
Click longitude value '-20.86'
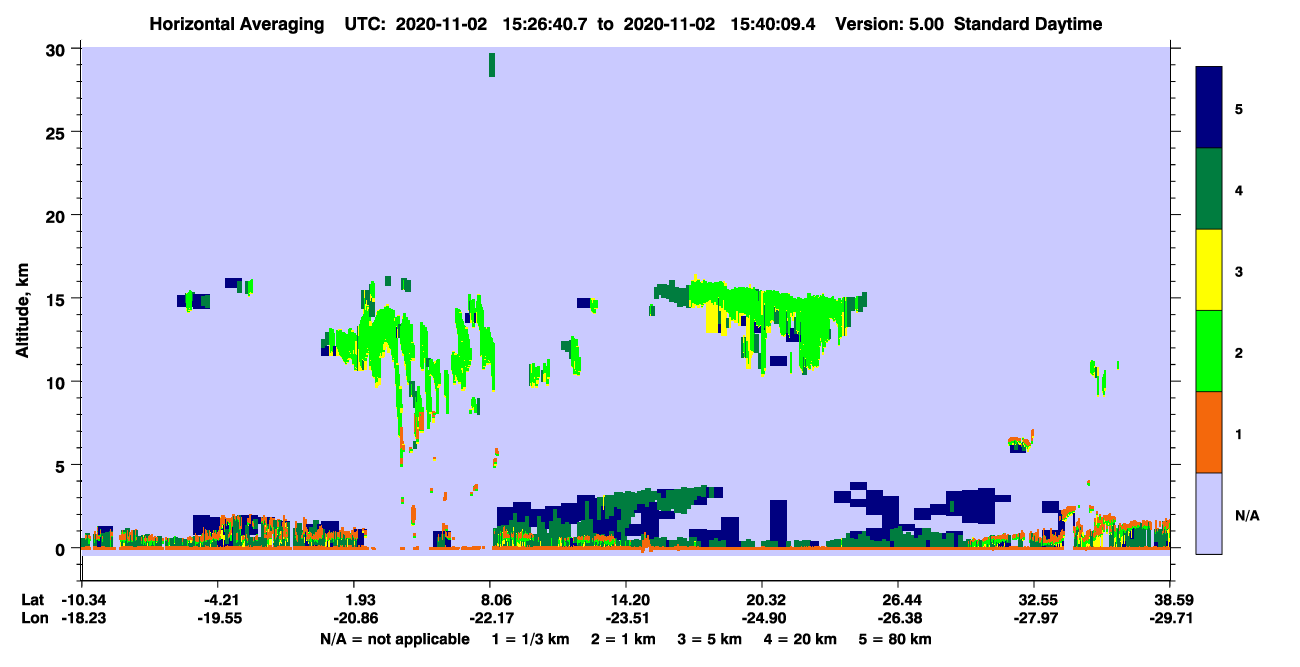[354, 619]
